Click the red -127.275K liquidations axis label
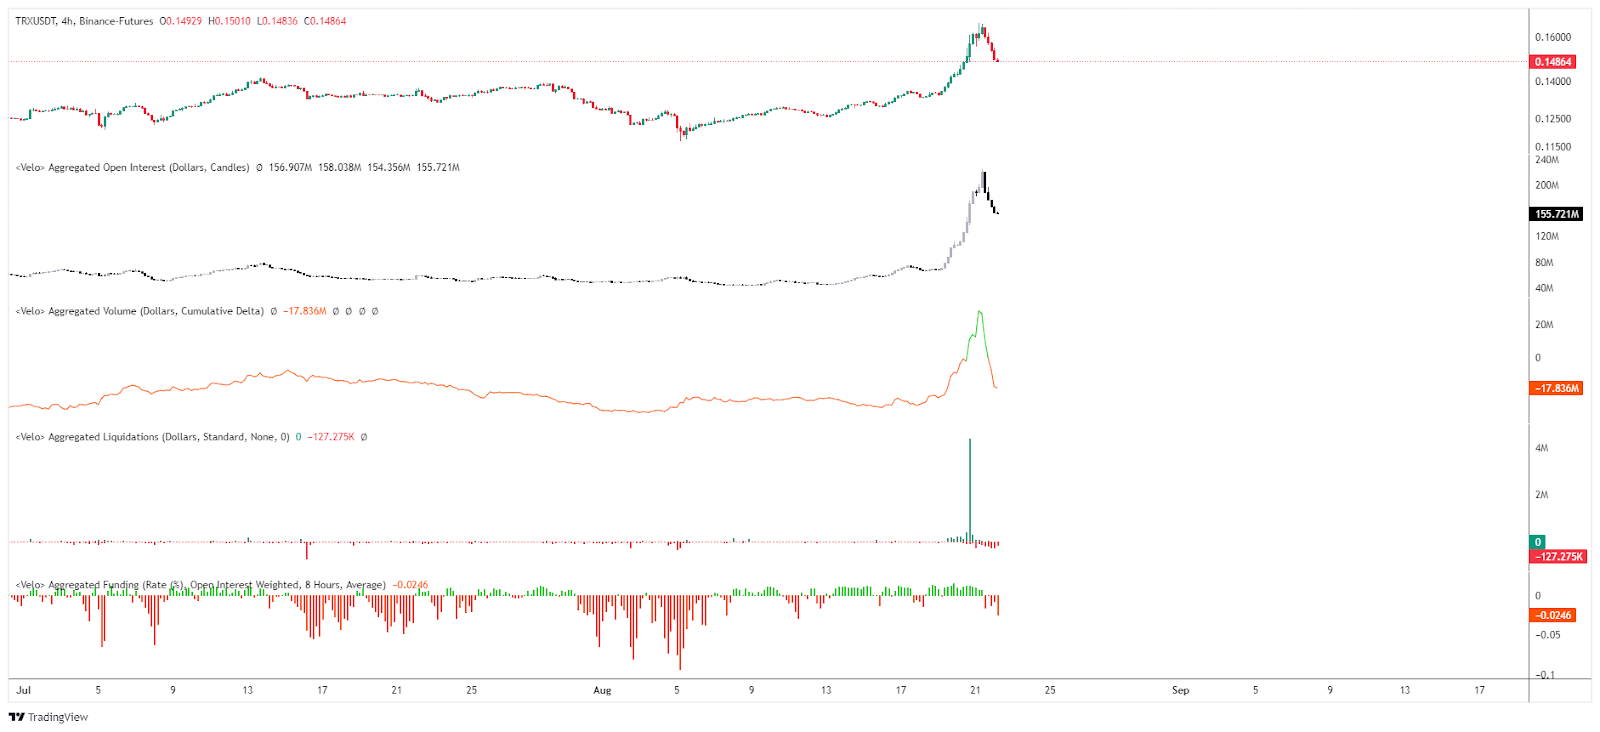 point(1558,556)
